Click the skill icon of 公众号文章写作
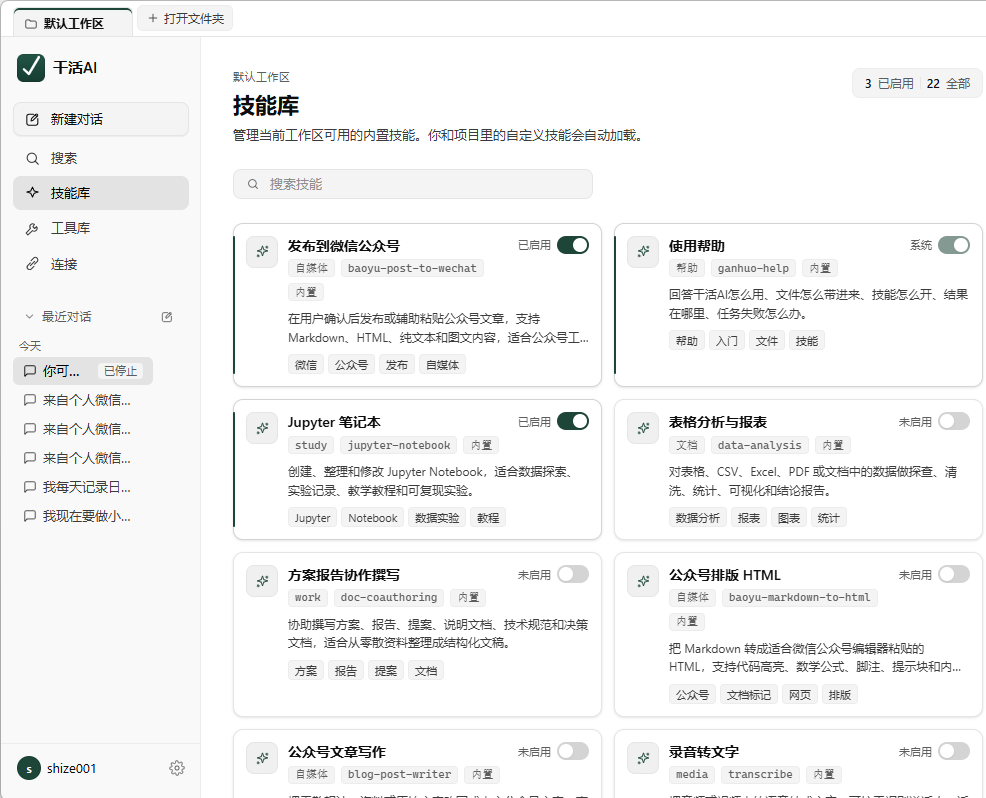Viewport: 986px width, 798px height. [x=262, y=758]
